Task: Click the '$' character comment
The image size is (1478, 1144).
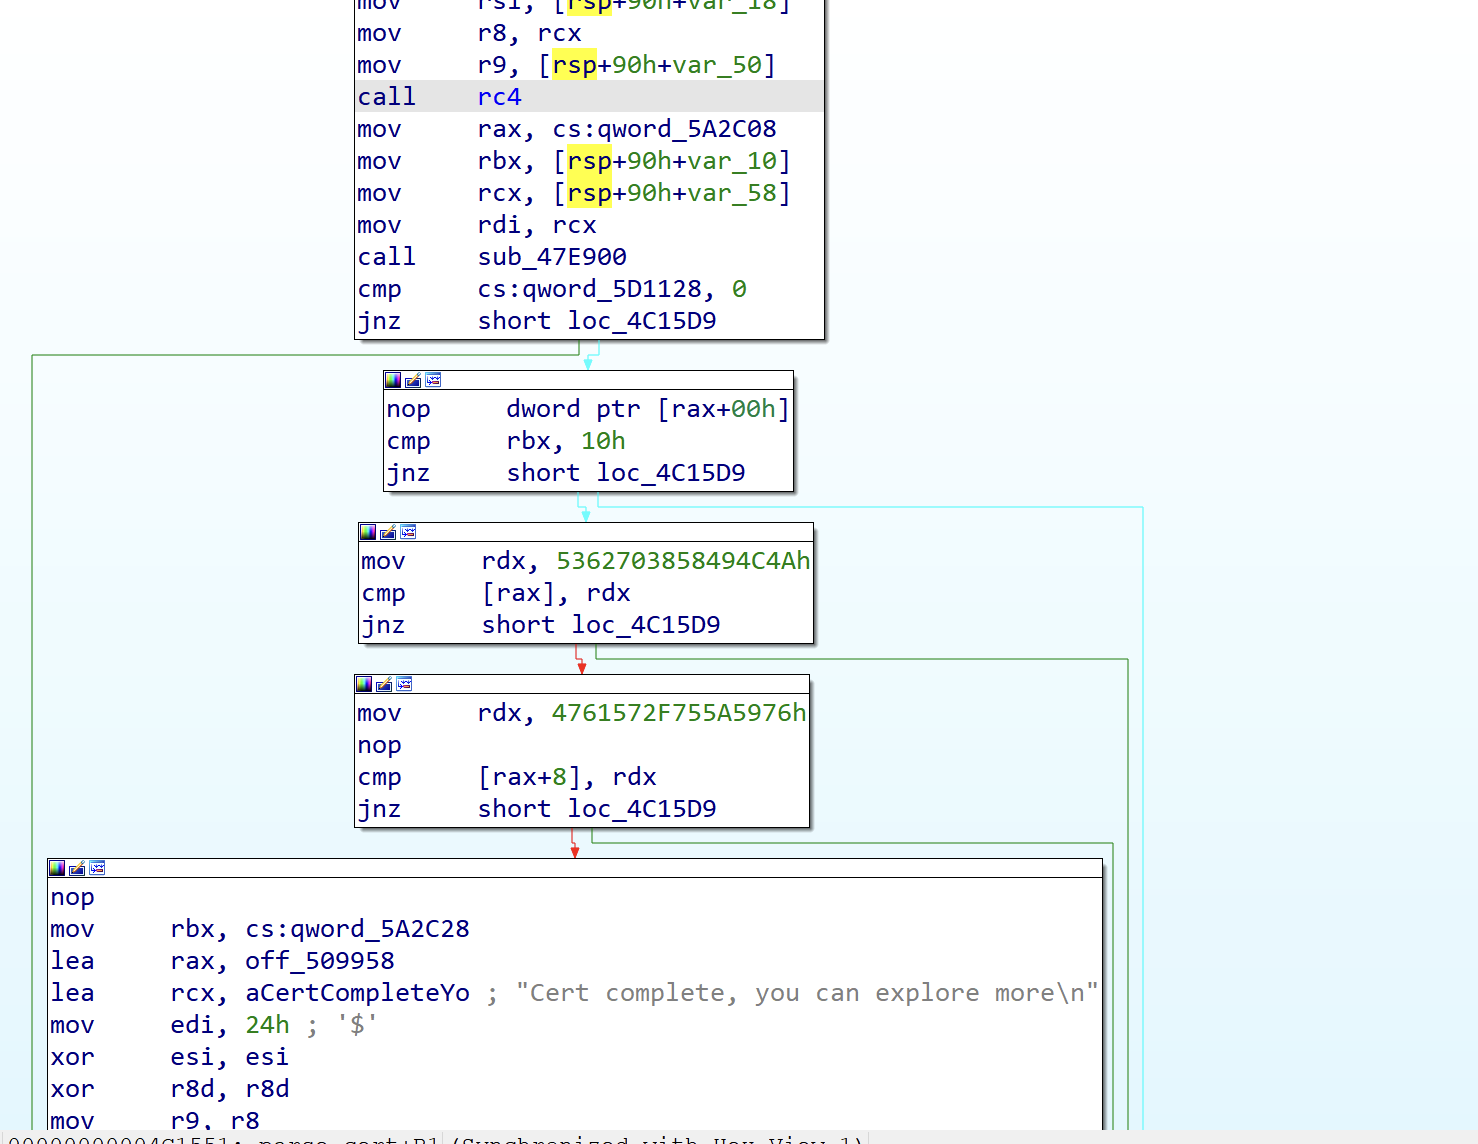Action: click(357, 1025)
